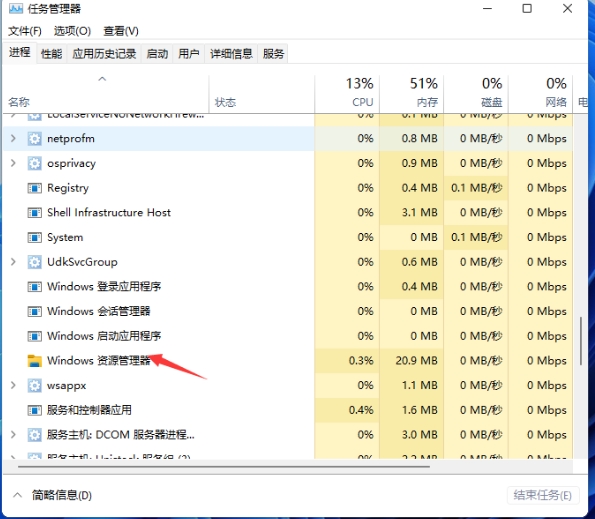Open the 详细信息 tab
Viewport: 595px width, 519px height.
pyautogui.click(x=231, y=53)
